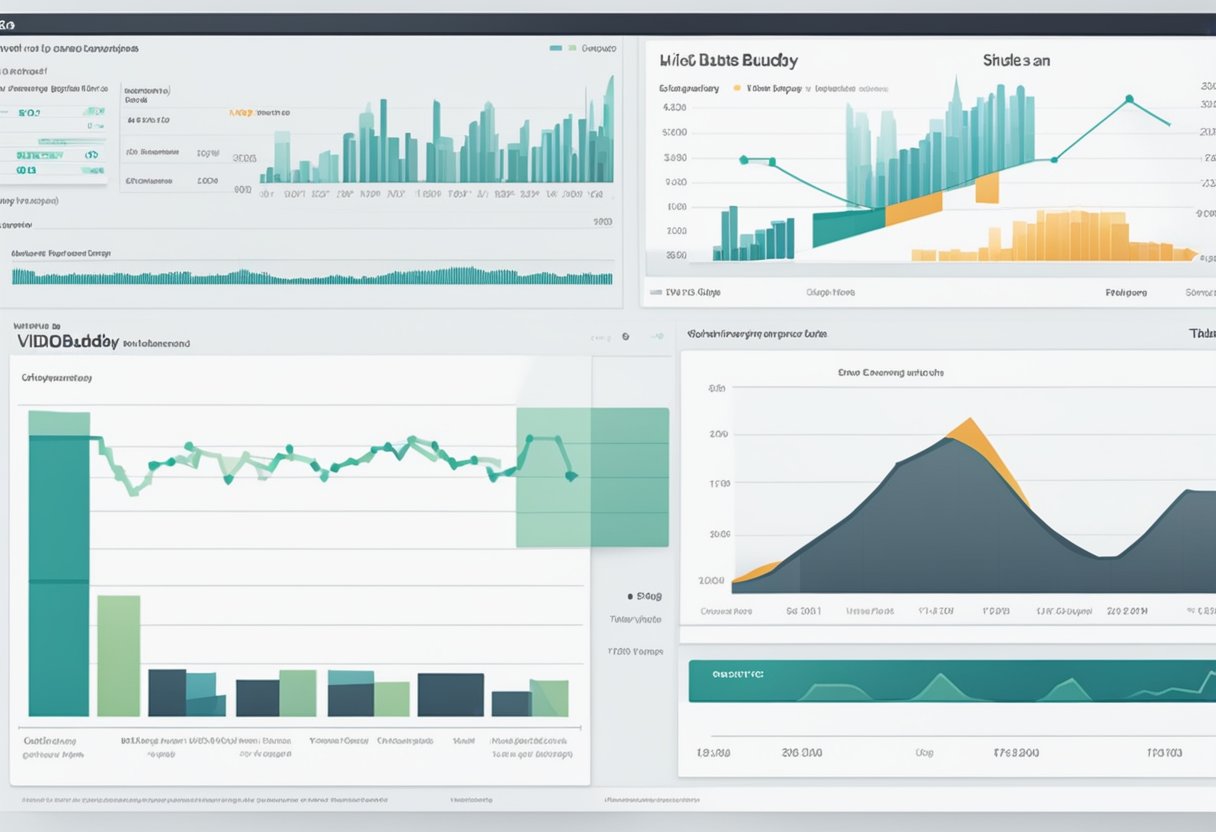
Task: Select the 'Shules an' heading tab
Action: (1016, 60)
